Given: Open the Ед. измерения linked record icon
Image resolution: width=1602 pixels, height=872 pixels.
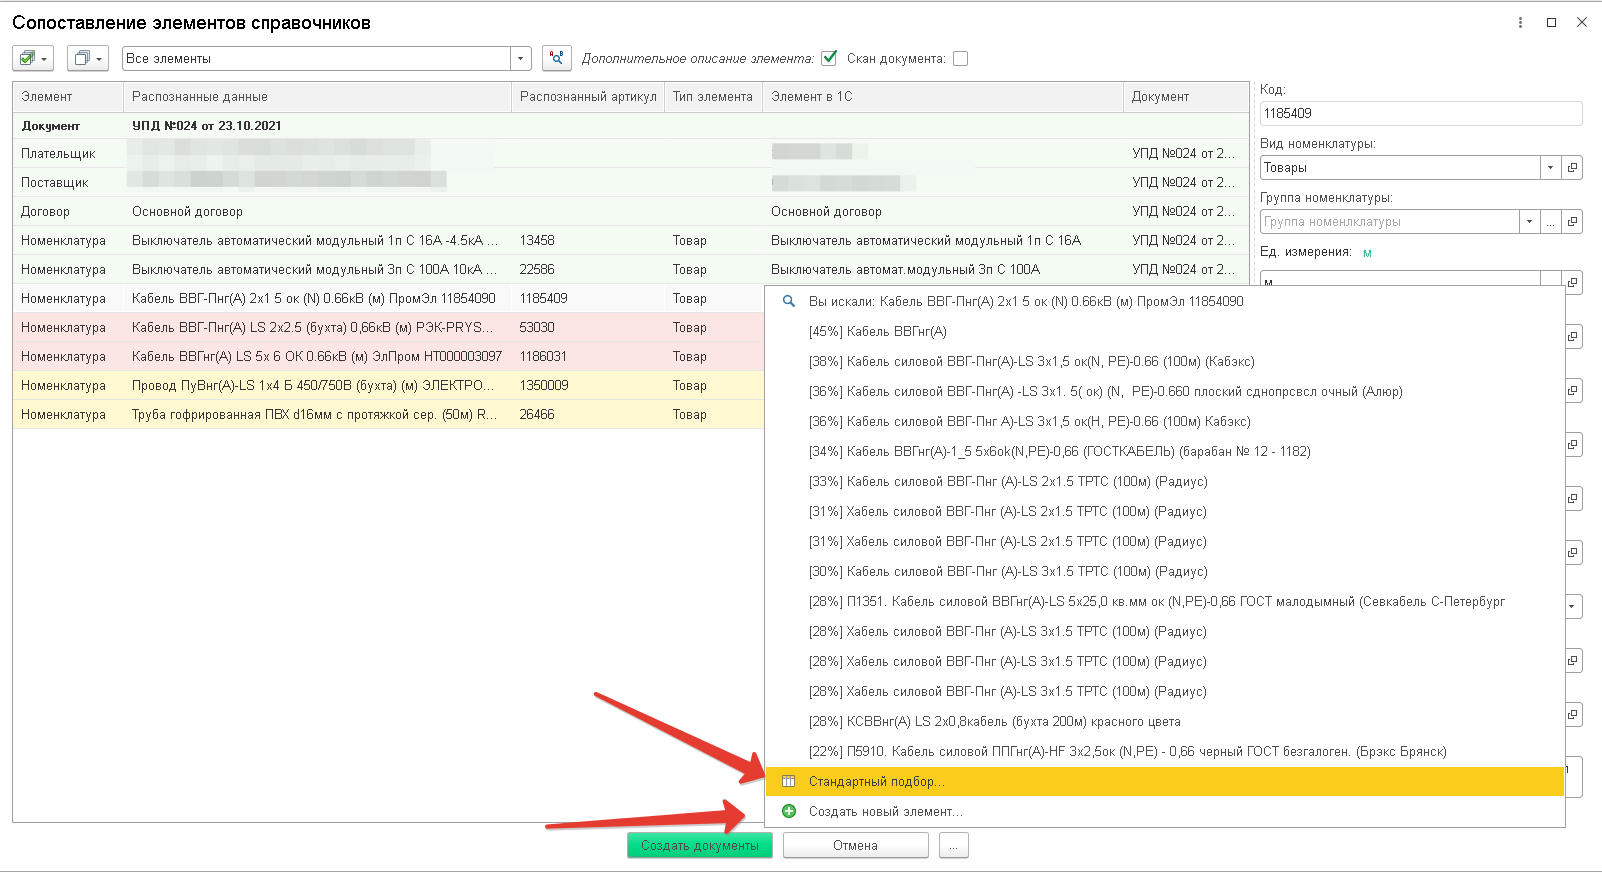Looking at the screenshot, I should point(1573,283).
